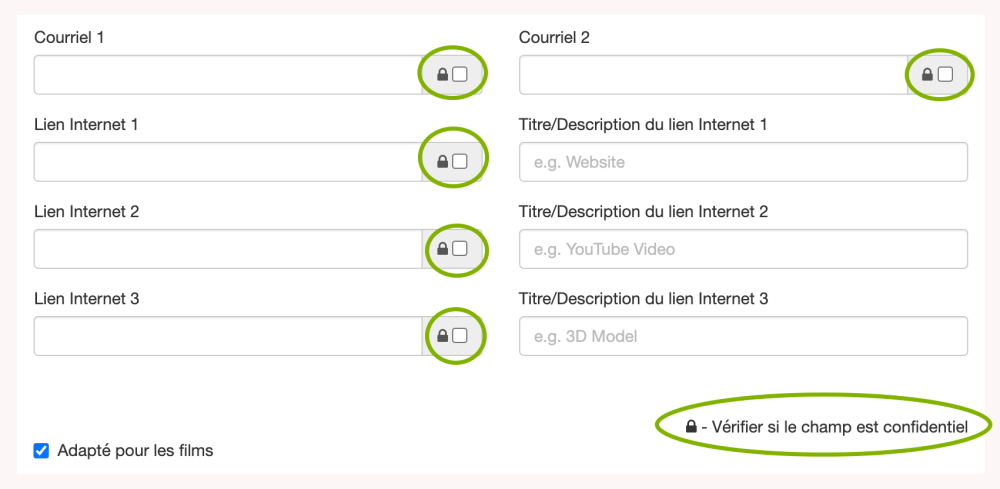Viewport: 1000px width, 489px height.
Task: Select the Lien Internet 1 field
Action: tap(226, 161)
